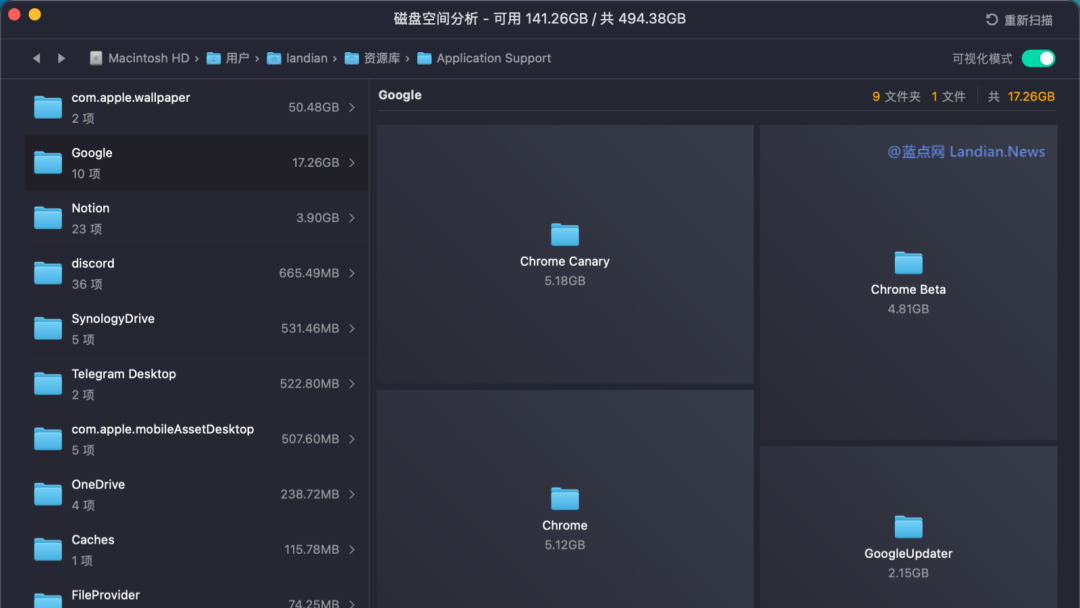Click the Telegram Desktop folder icon
Screen dimensions: 1080x608
(48, 384)
